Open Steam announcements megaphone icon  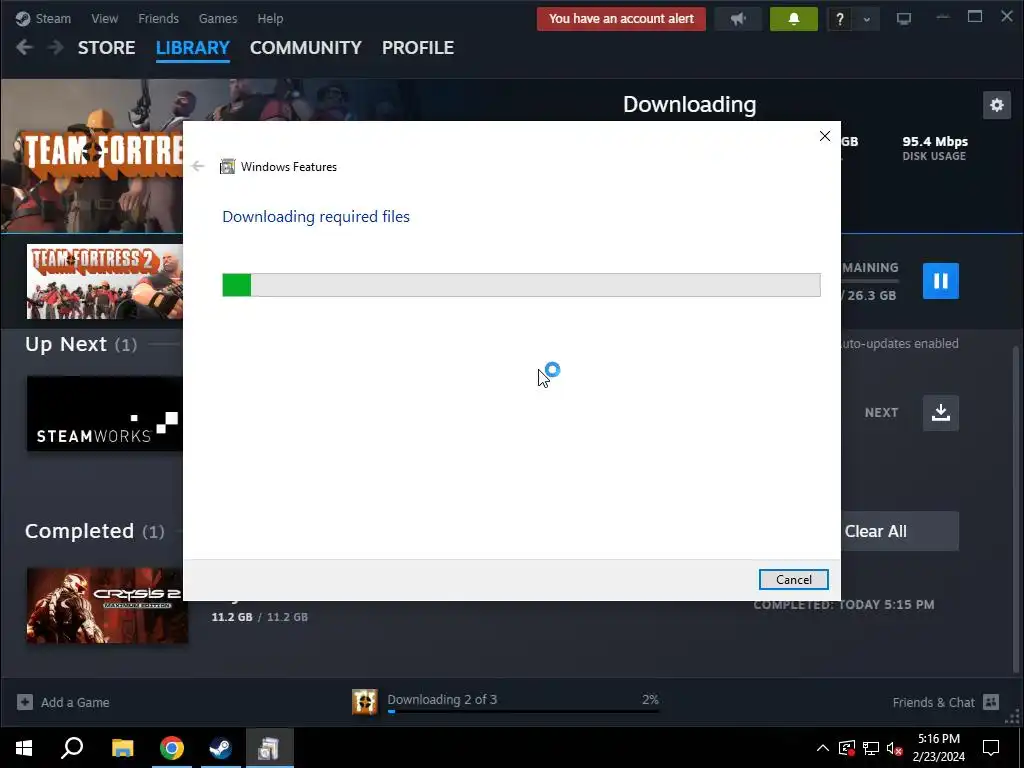pyautogui.click(x=738, y=19)
